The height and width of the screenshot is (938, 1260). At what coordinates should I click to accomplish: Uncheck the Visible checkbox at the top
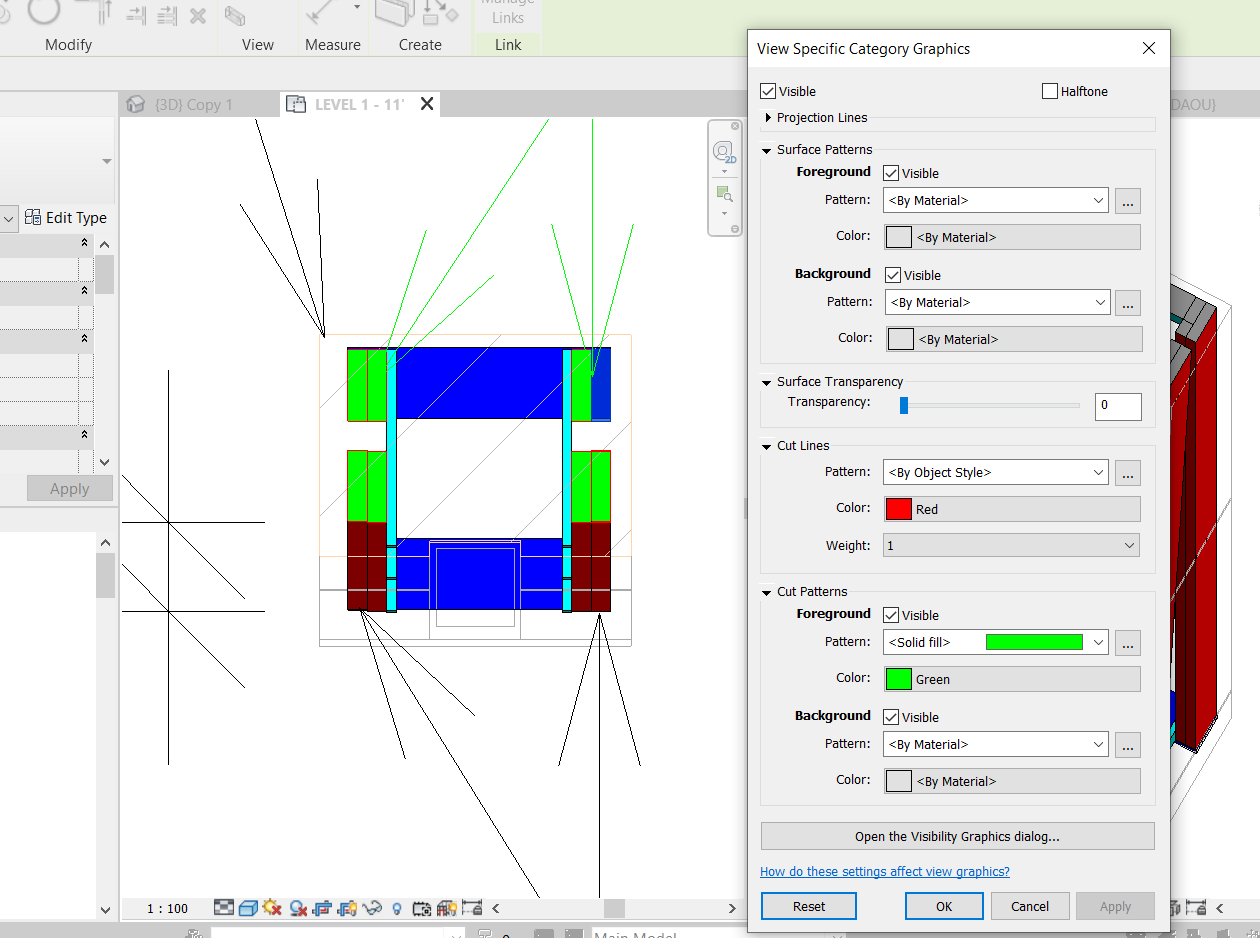pyautogui.click(x=768, y=91)
